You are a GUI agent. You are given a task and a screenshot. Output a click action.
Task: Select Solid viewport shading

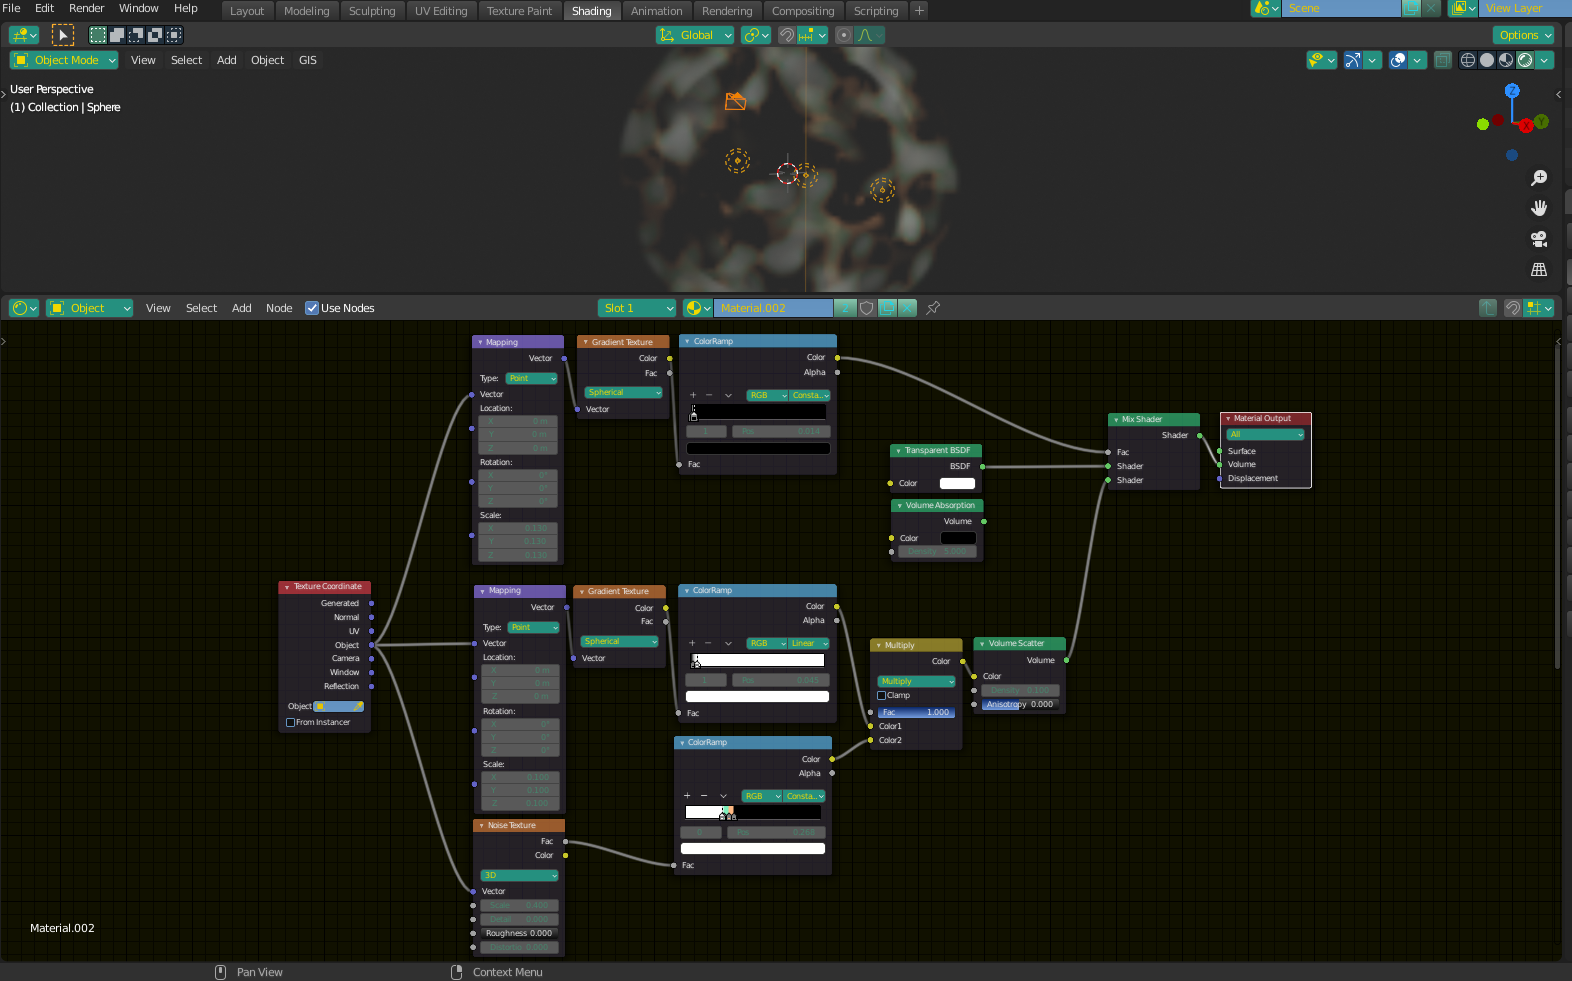point(1487,60)
